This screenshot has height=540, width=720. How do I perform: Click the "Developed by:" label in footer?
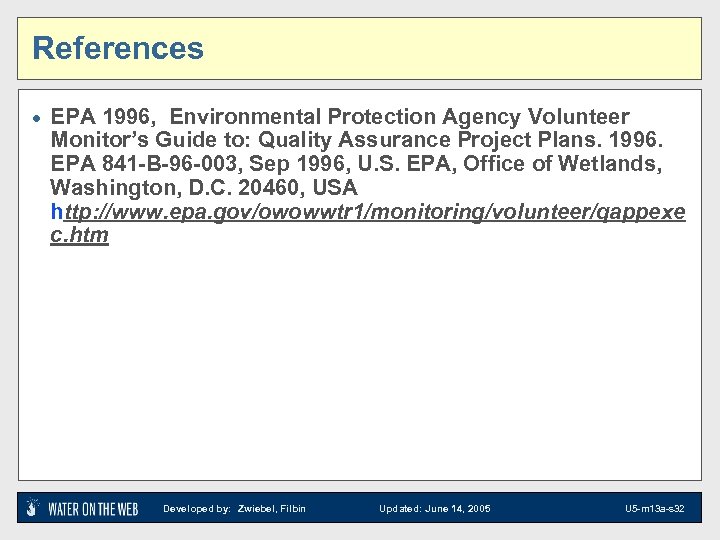pyautogui.click(x=197, y=509)
